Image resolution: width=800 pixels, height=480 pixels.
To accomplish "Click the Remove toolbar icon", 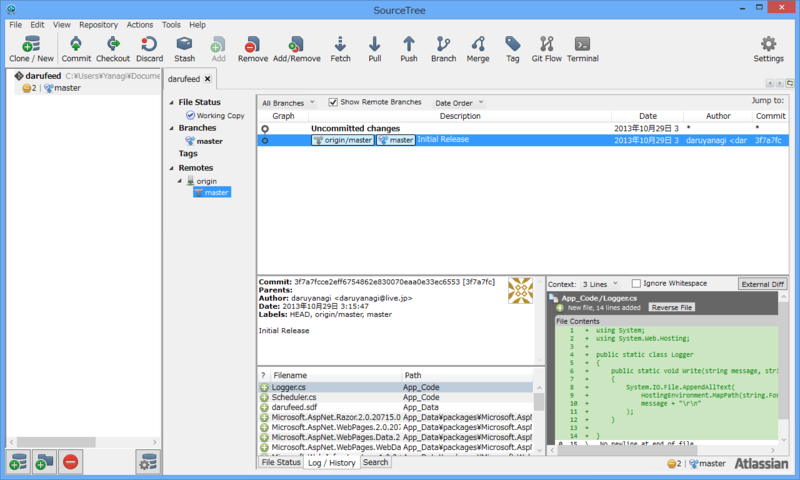I will coord(253,49).
